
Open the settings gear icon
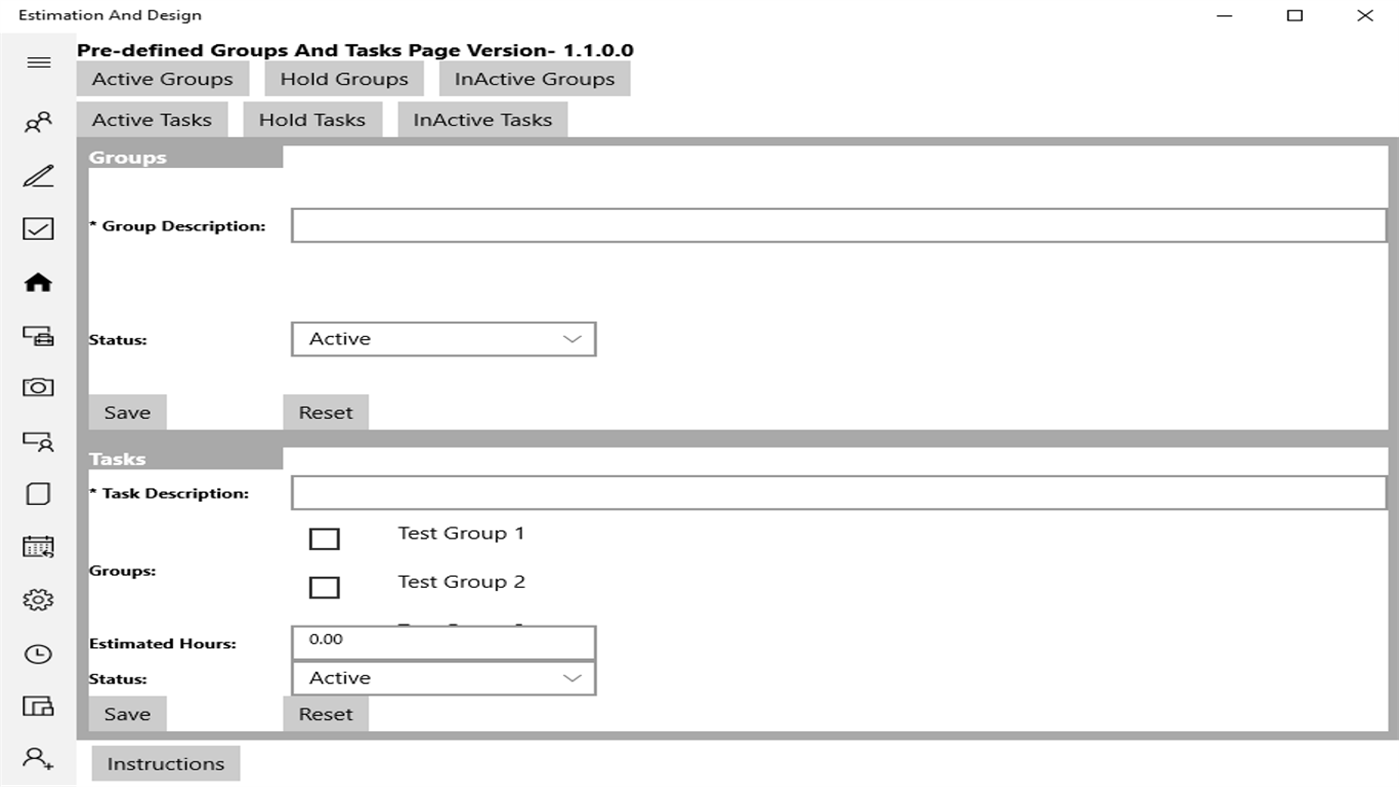(x=38, y=599)
